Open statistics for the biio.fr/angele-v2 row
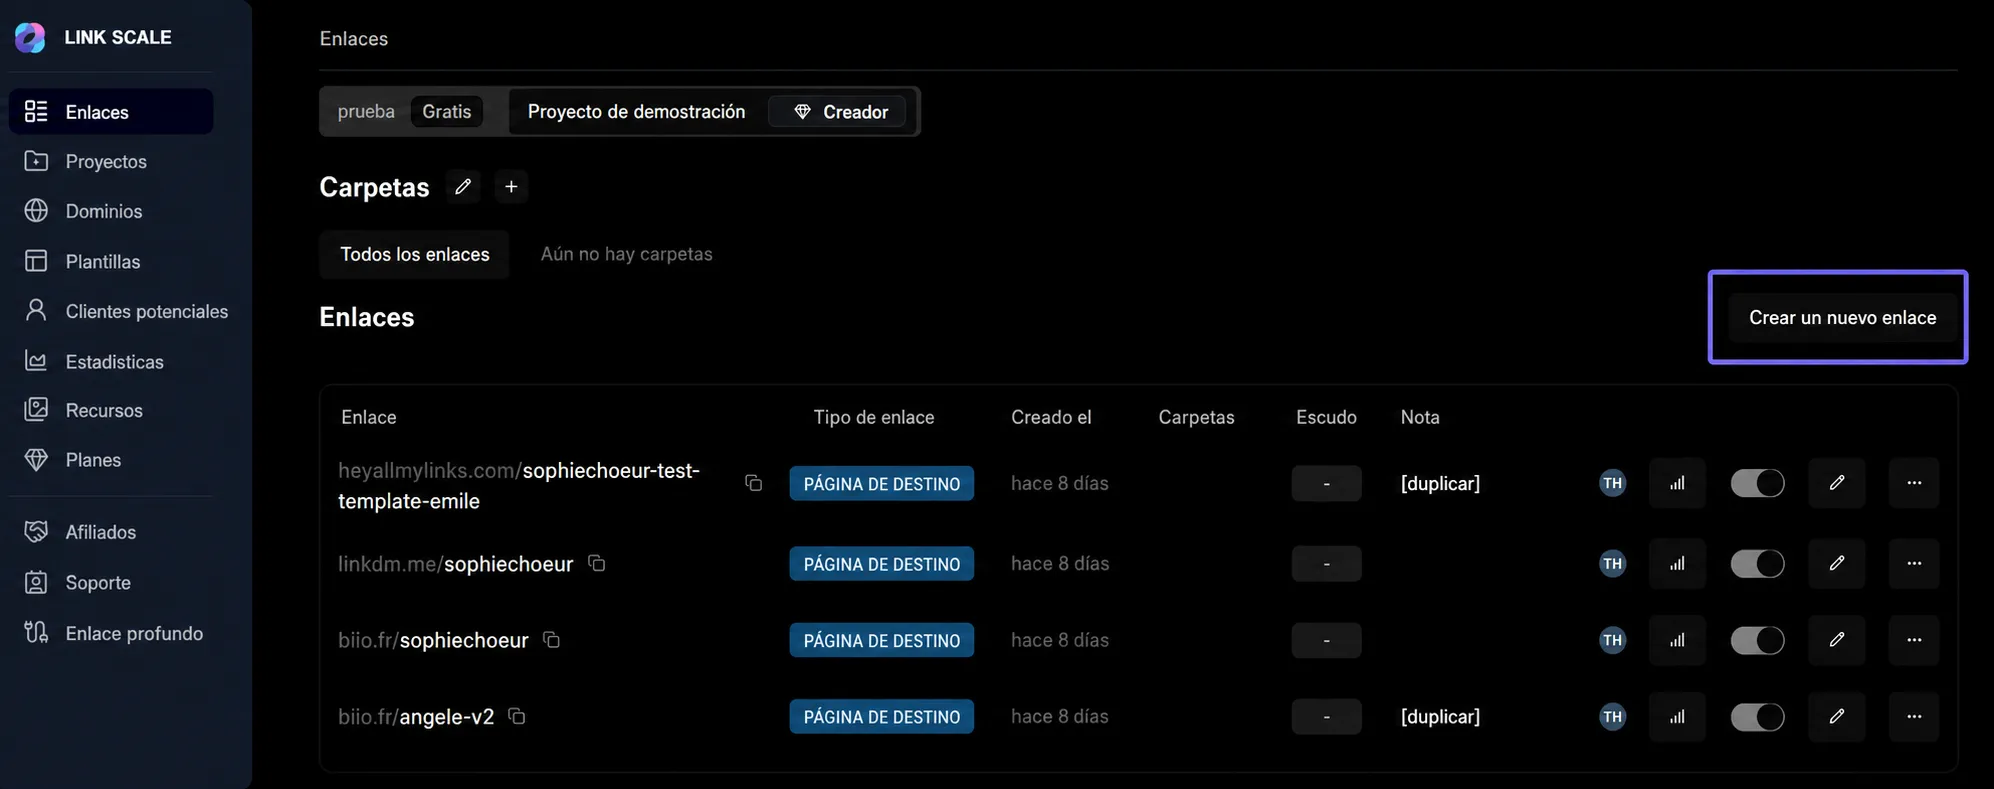 (1677, 716)
